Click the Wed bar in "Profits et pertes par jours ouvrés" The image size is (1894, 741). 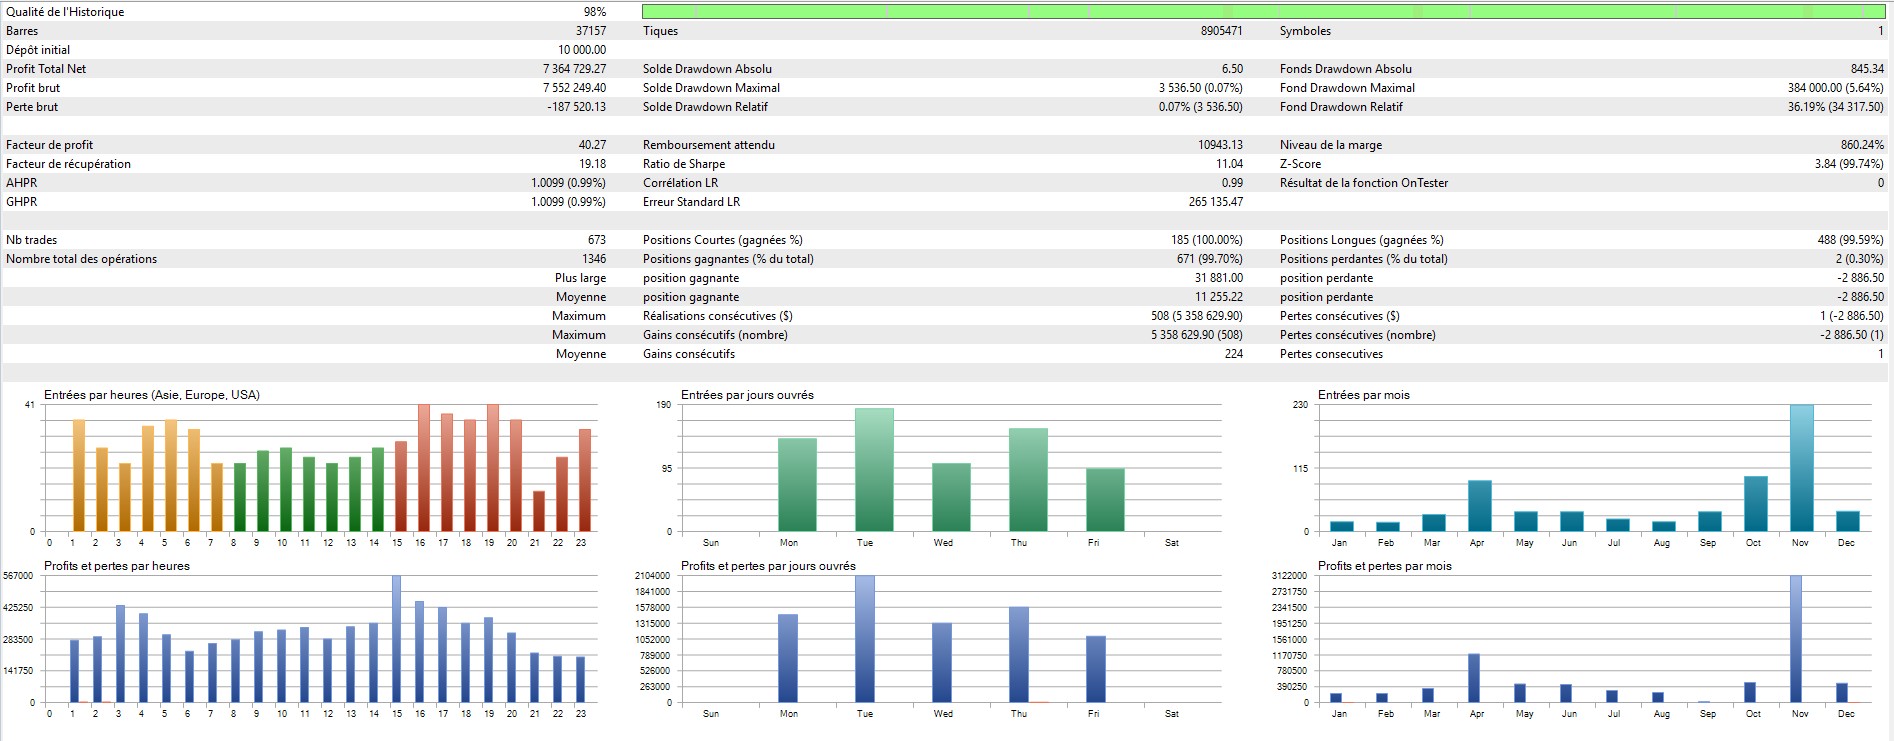point(942,663)
